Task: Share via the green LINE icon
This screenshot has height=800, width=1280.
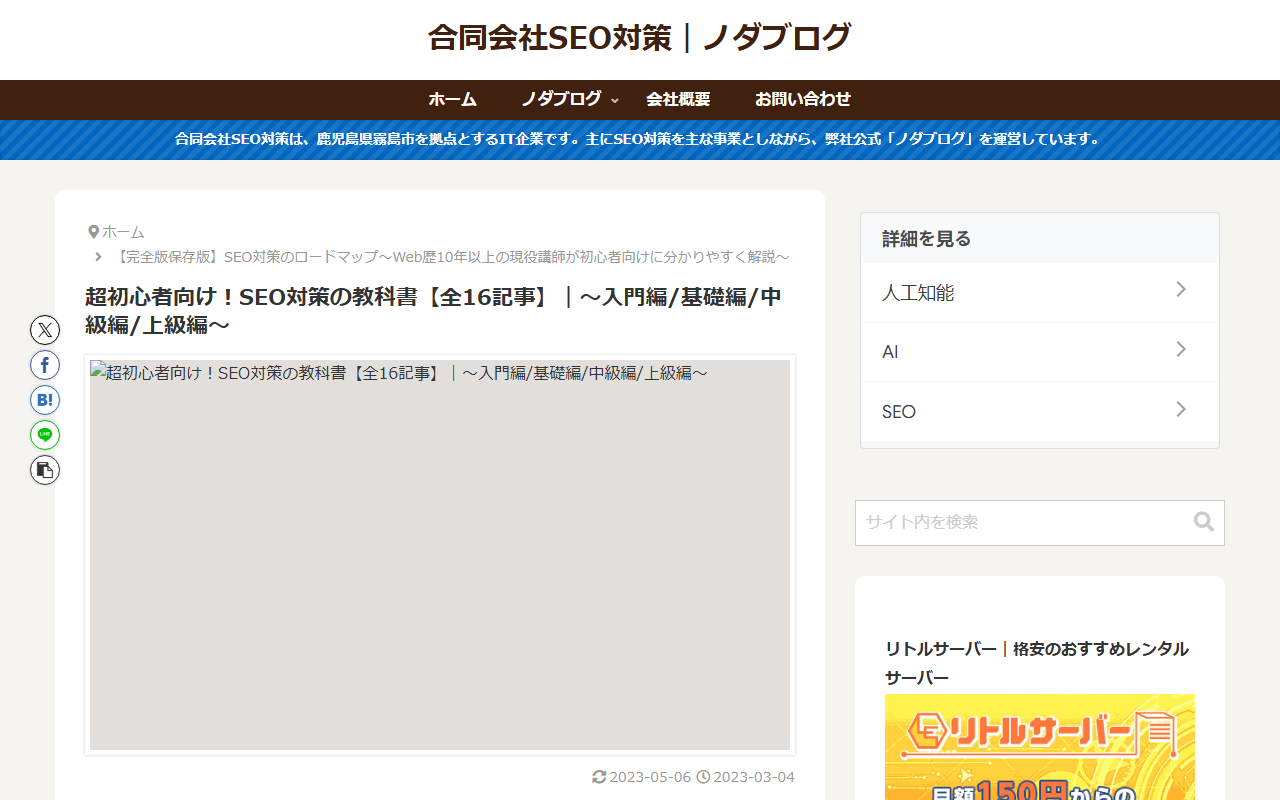Action: pyautogui.click(x=45, y=435)
